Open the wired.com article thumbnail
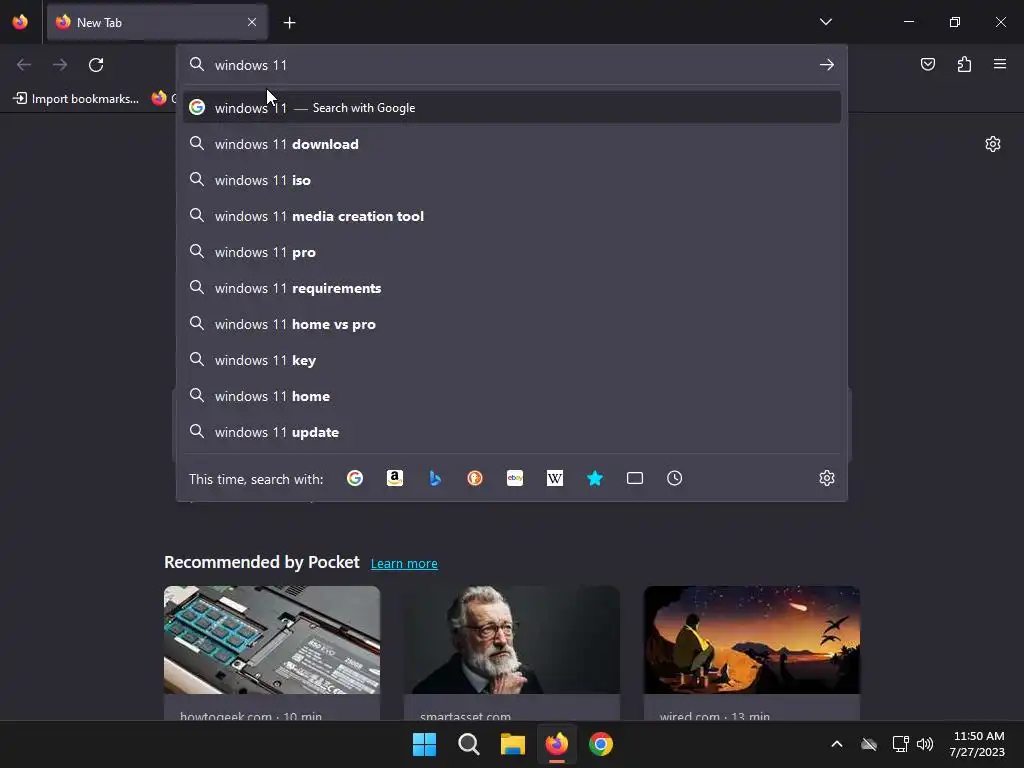This screenshot has width=1024, height=768. coord(752,640)
